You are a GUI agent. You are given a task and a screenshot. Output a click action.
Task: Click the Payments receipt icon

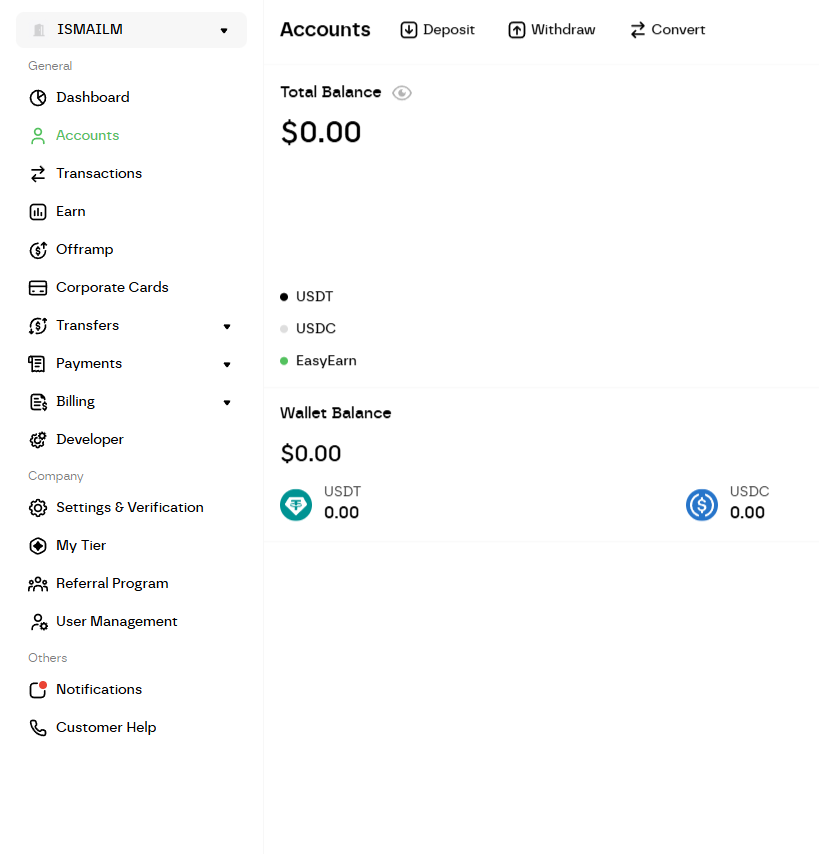click(x=36, y=364)
